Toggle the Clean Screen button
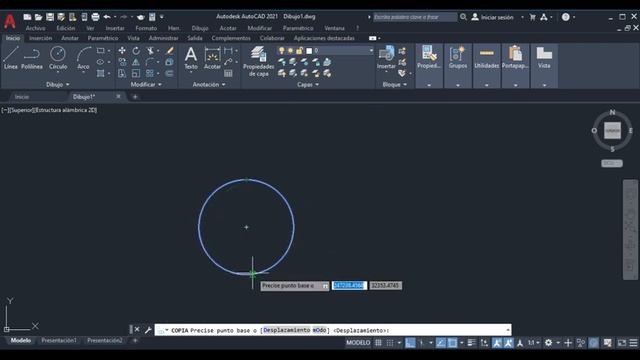Image resolution: width=640 pixels, height=360 pixels. (x=622, y=343)
